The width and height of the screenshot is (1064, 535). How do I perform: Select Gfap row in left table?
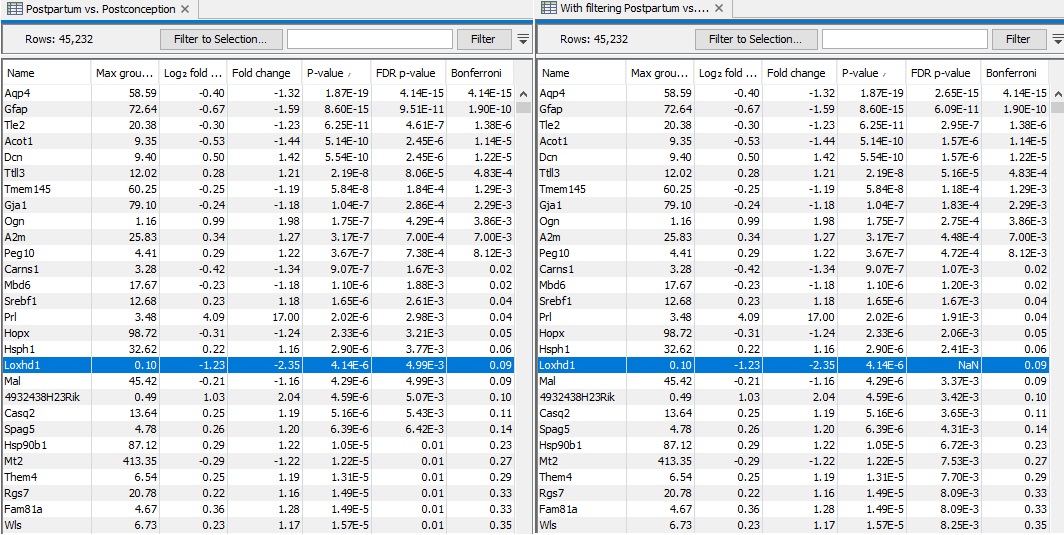pyautogui.click(x=259, y=109)
